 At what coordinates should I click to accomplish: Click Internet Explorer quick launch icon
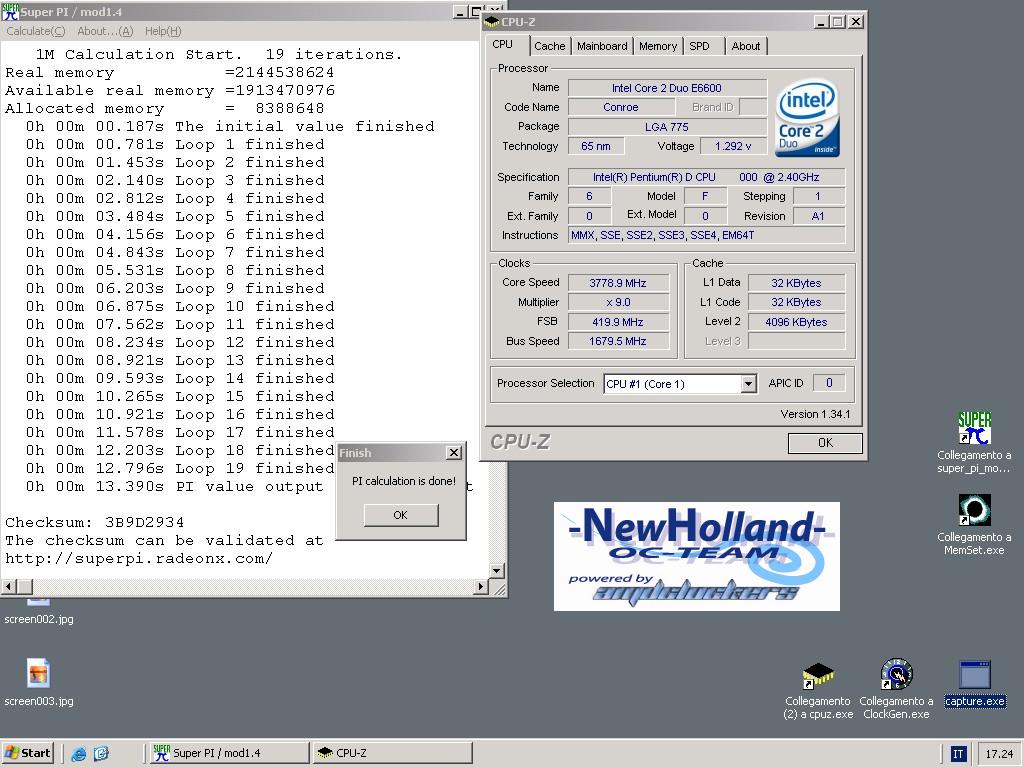[x=79, y=754]
